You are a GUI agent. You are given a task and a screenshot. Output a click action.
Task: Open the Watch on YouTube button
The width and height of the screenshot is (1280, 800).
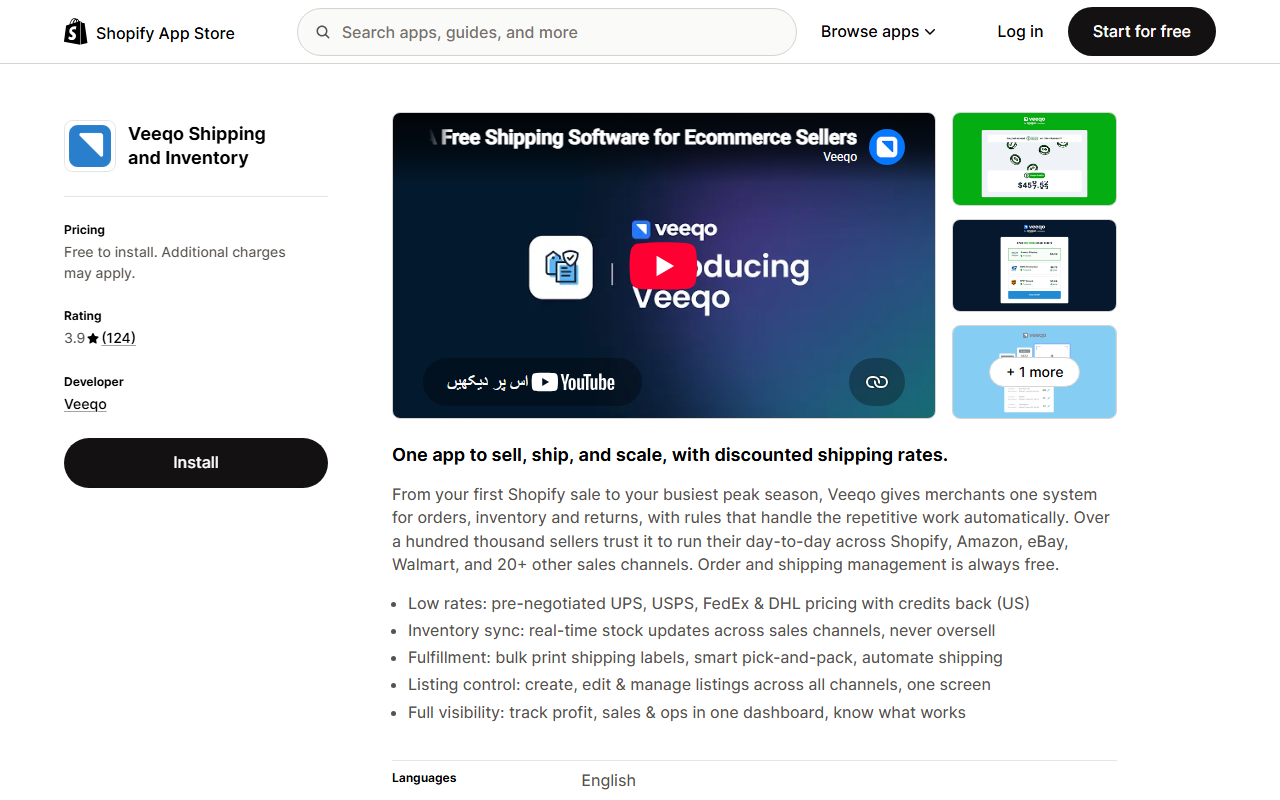click(532, 382)
